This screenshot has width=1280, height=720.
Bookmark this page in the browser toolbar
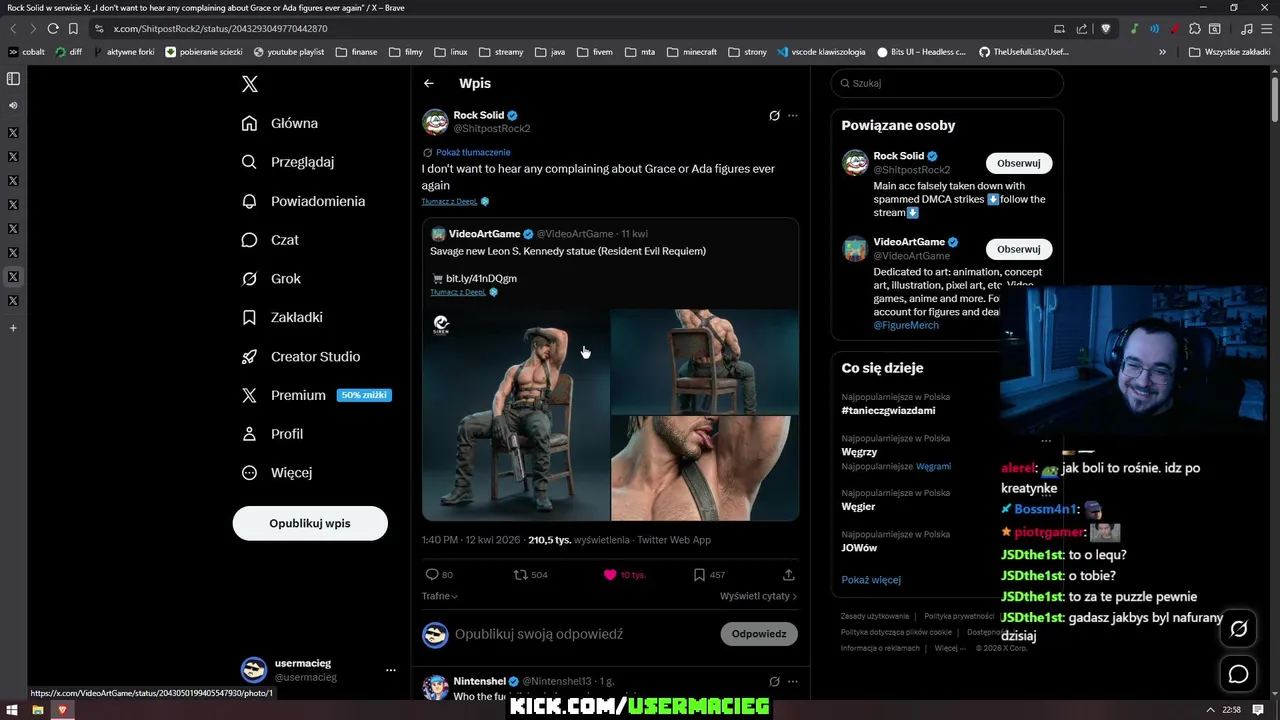[x=73, y=29]
